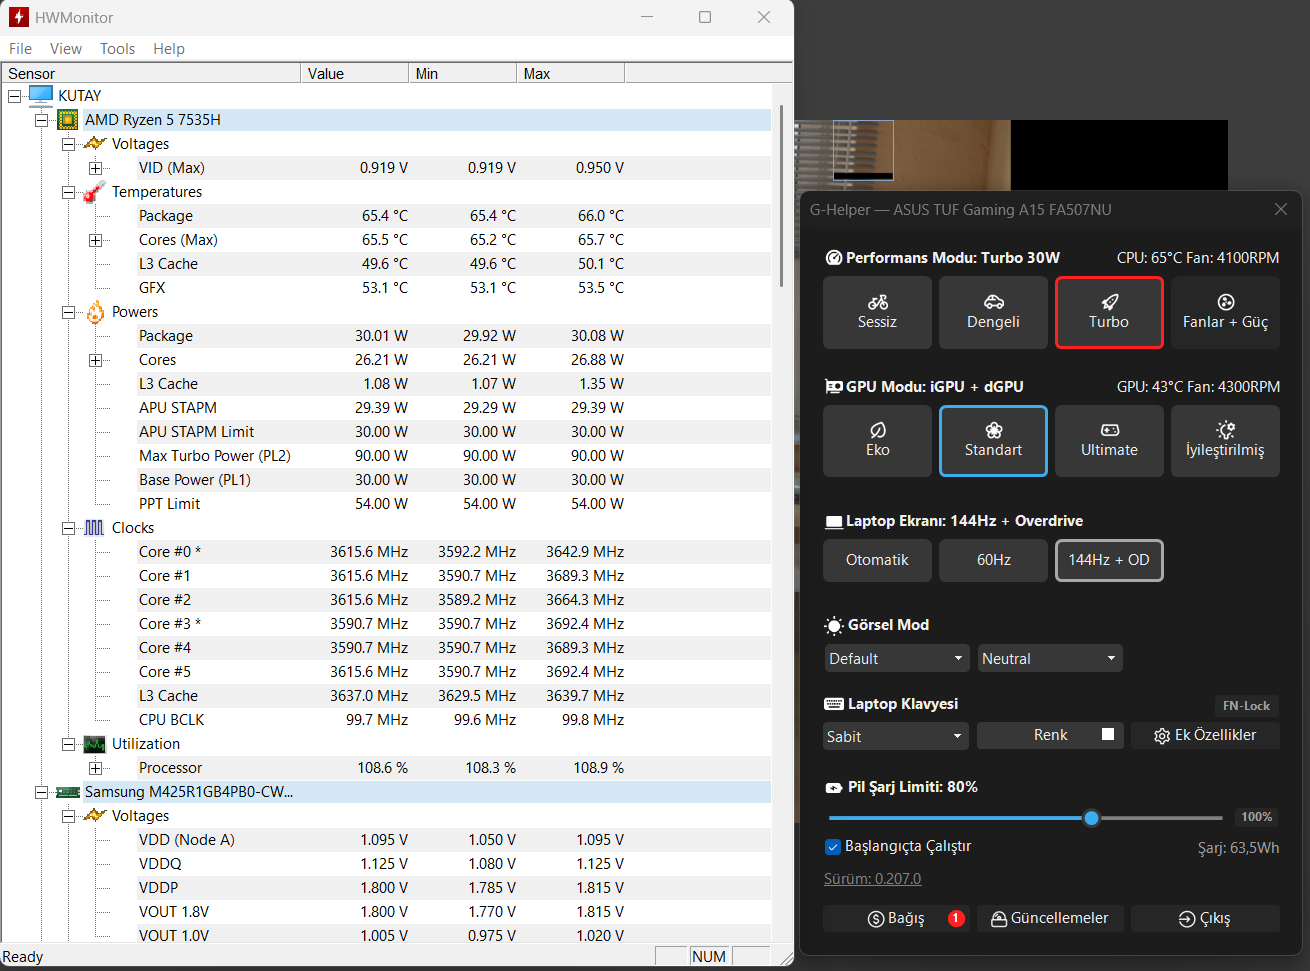Viewport: 1310px width, 971px height.
Task: Switch to Sessiz performance mode
Action: 877,313
